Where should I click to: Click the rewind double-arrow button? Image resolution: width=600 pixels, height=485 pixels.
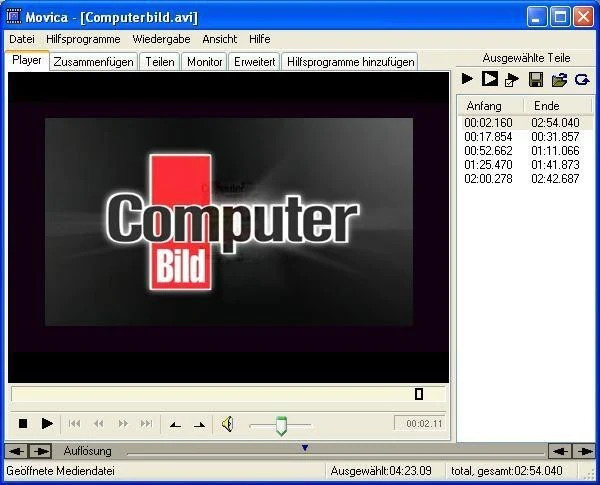[98, 424]
